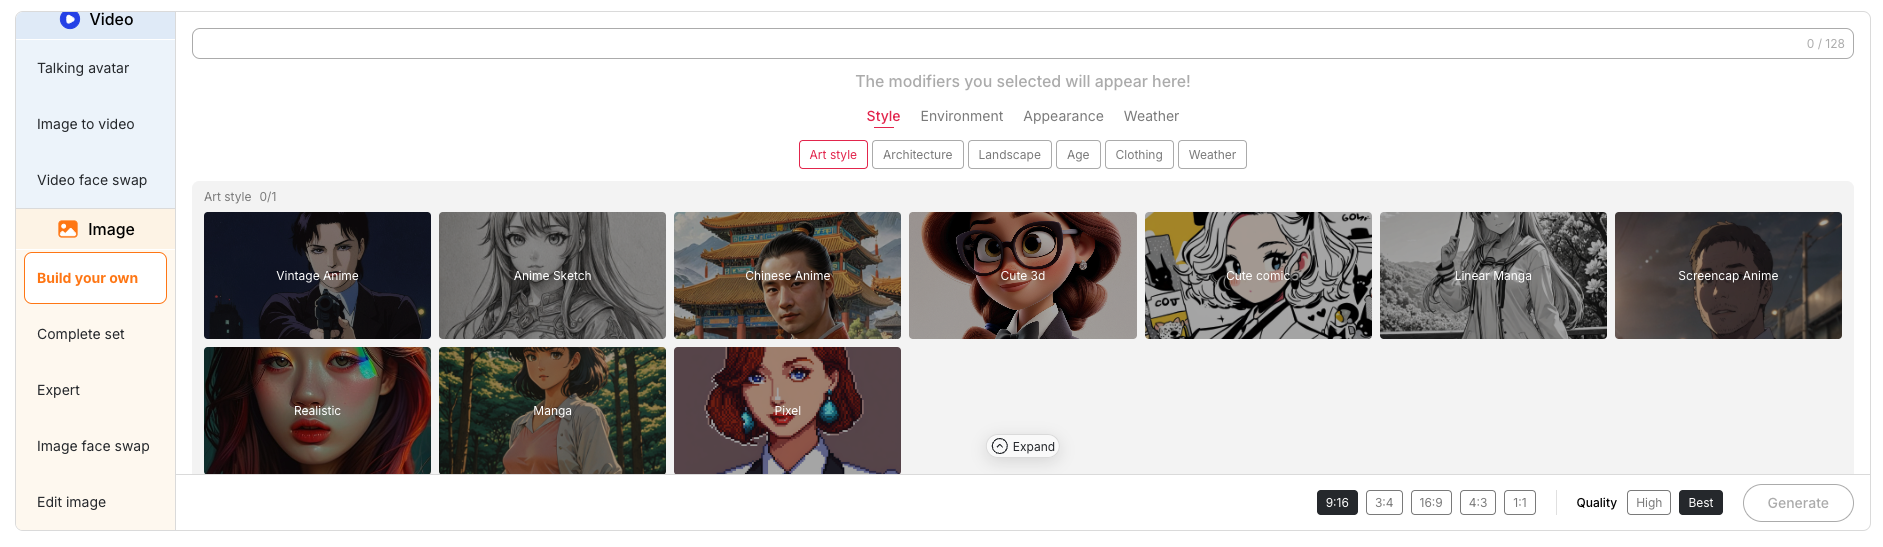Set quality to High

coord(1648,503)
